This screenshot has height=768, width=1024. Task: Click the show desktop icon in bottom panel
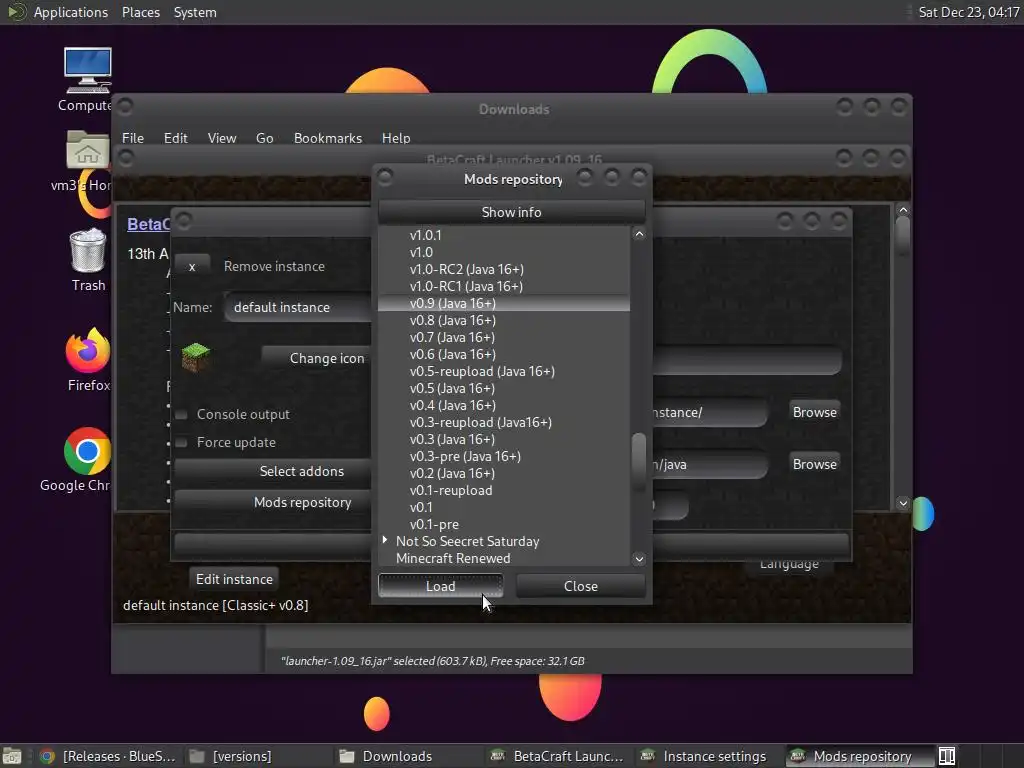12,756
